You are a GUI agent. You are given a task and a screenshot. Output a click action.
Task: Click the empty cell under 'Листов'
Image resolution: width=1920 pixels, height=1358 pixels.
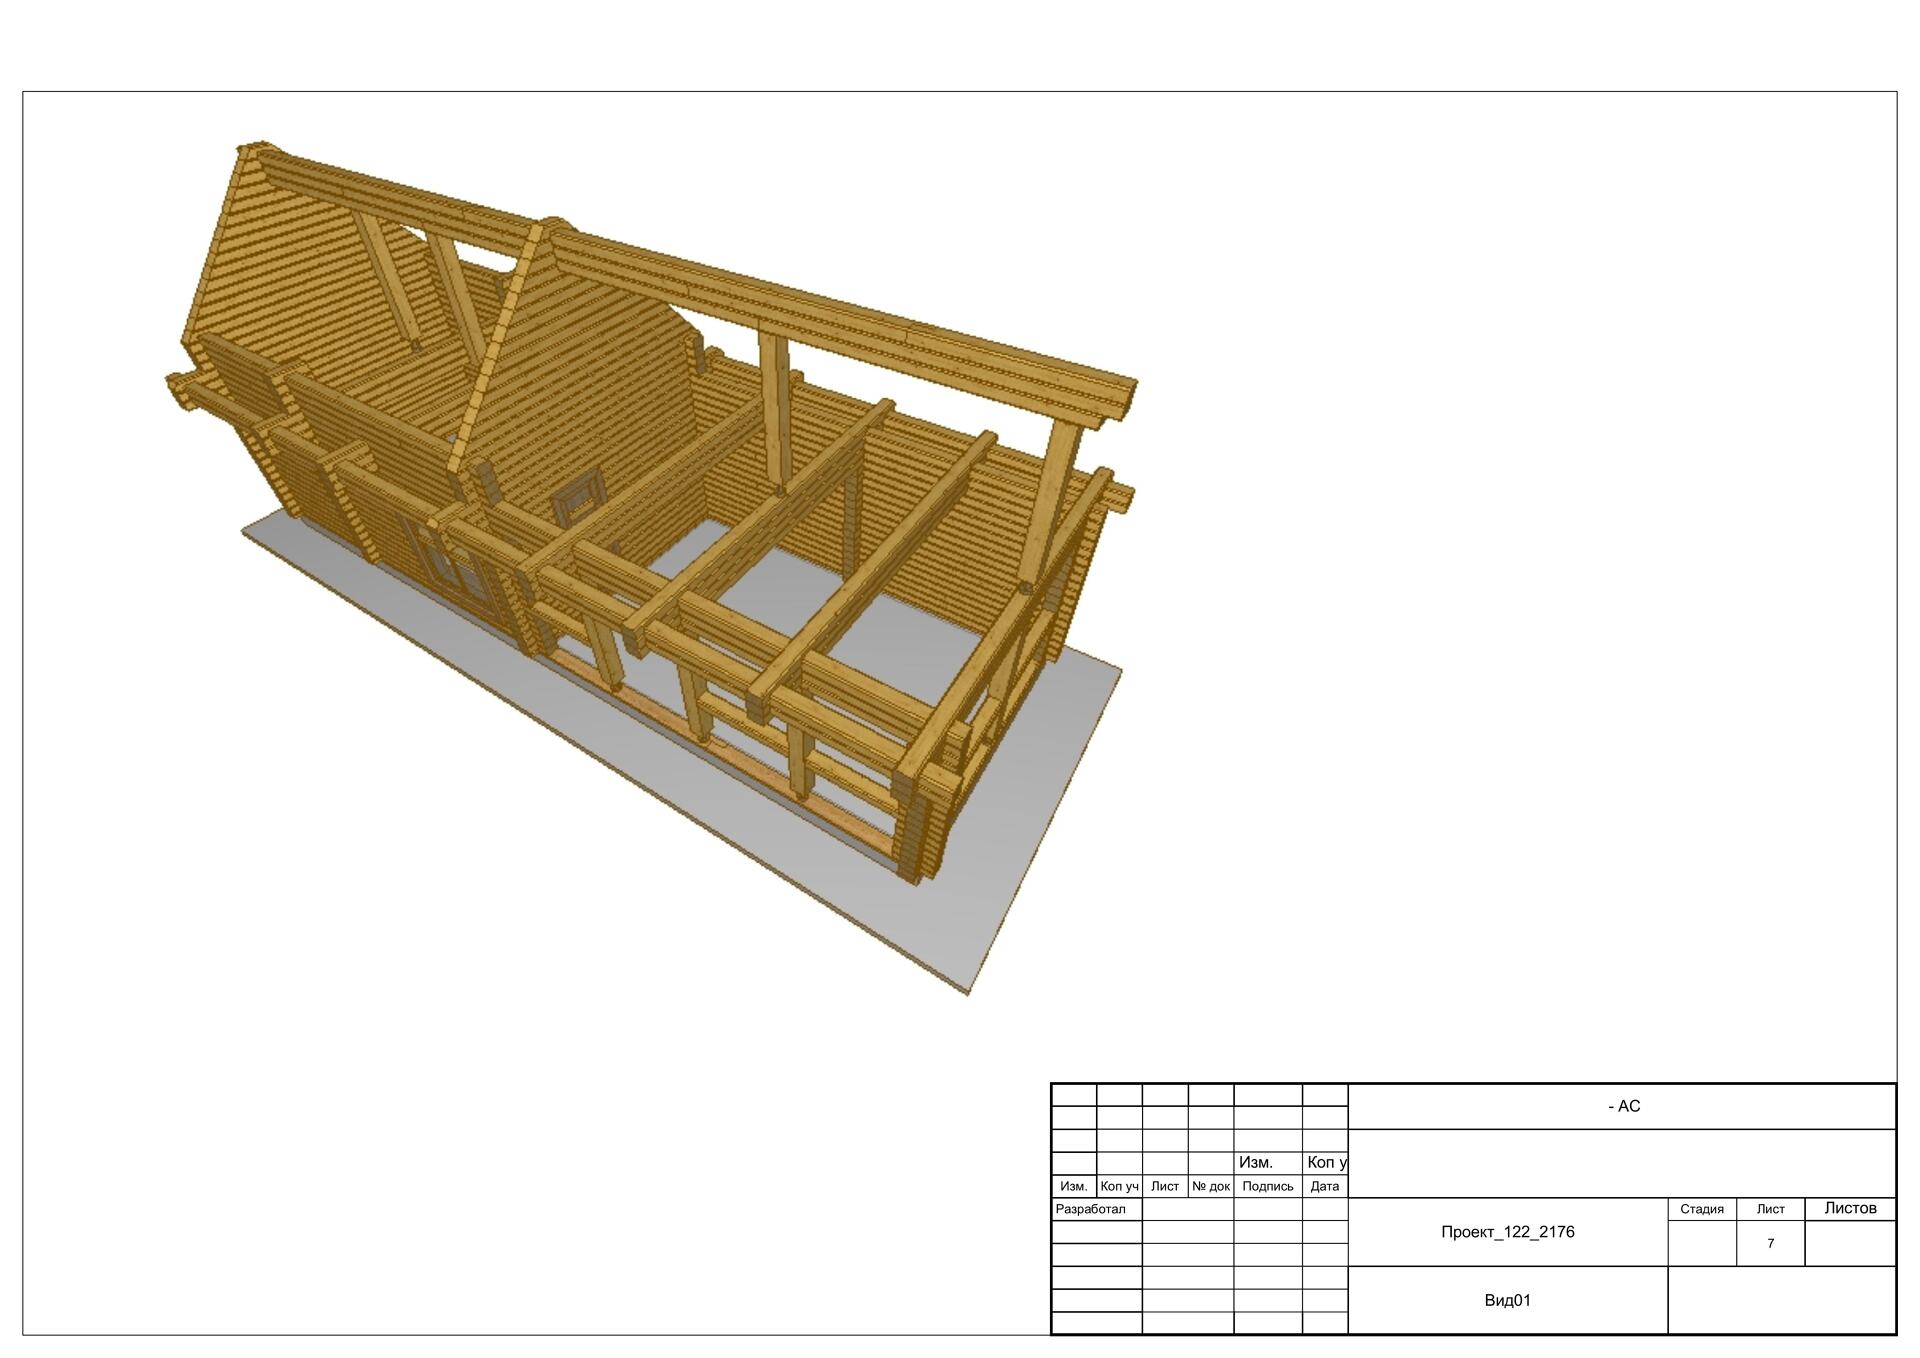click(x=1850, y=1243)
